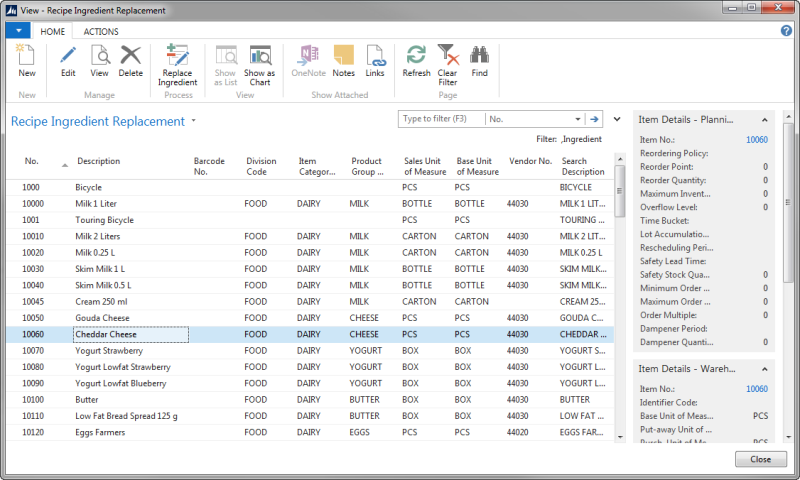The image size is (800, 480).
Task: Show as Chart view icon
Action: pyautogui.click(x=260, y=64)
